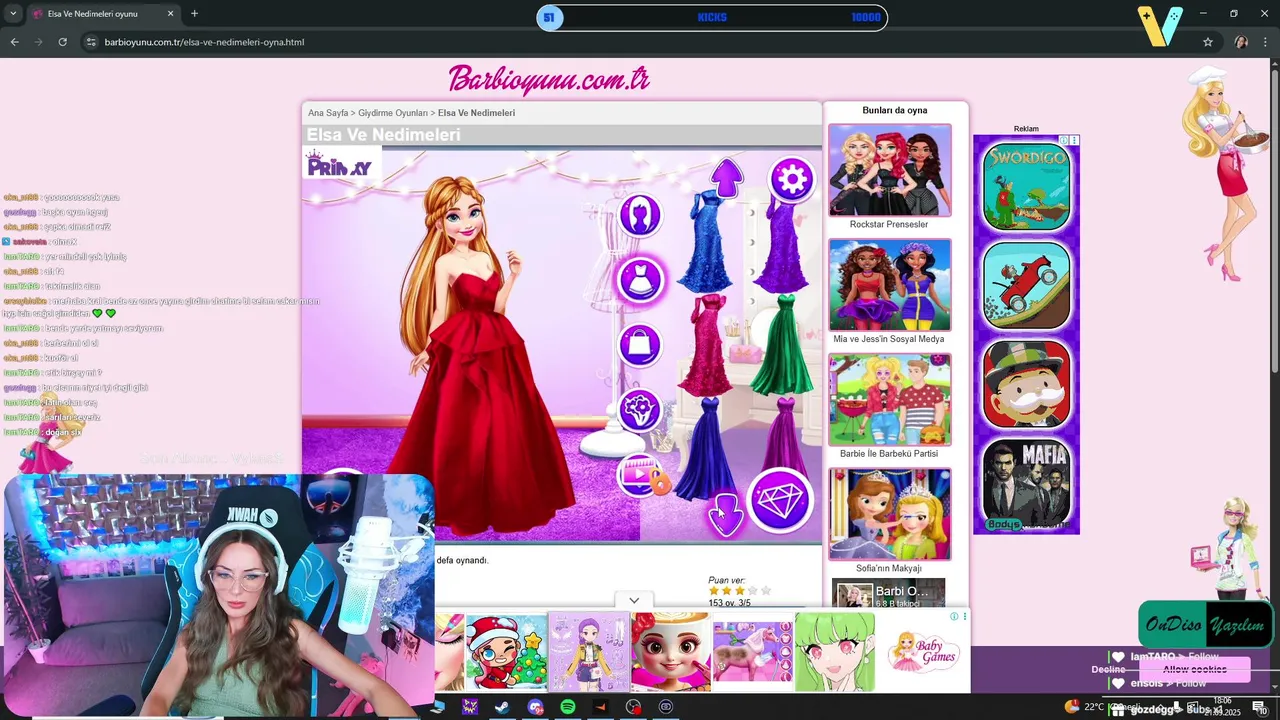Open the Windows notification center icon
Image resolution: width=1280 pixels, height=720 pixels.
(1259, 707)
